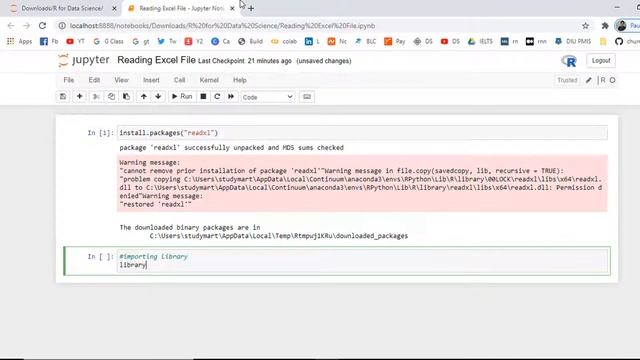
Task: Click the Logout button
Action: point(601,60)
